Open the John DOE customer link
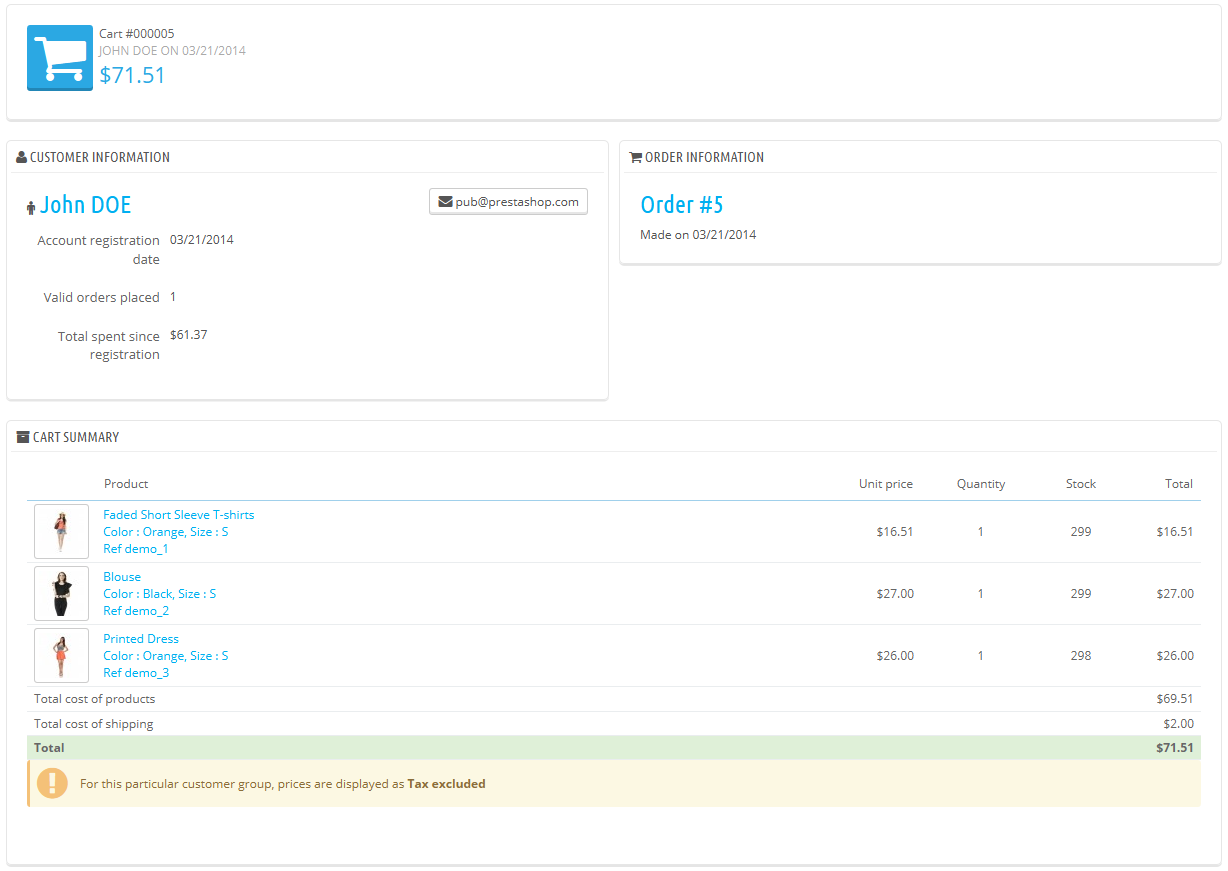This screenshot has height=871, width=1228. point(85,205)
